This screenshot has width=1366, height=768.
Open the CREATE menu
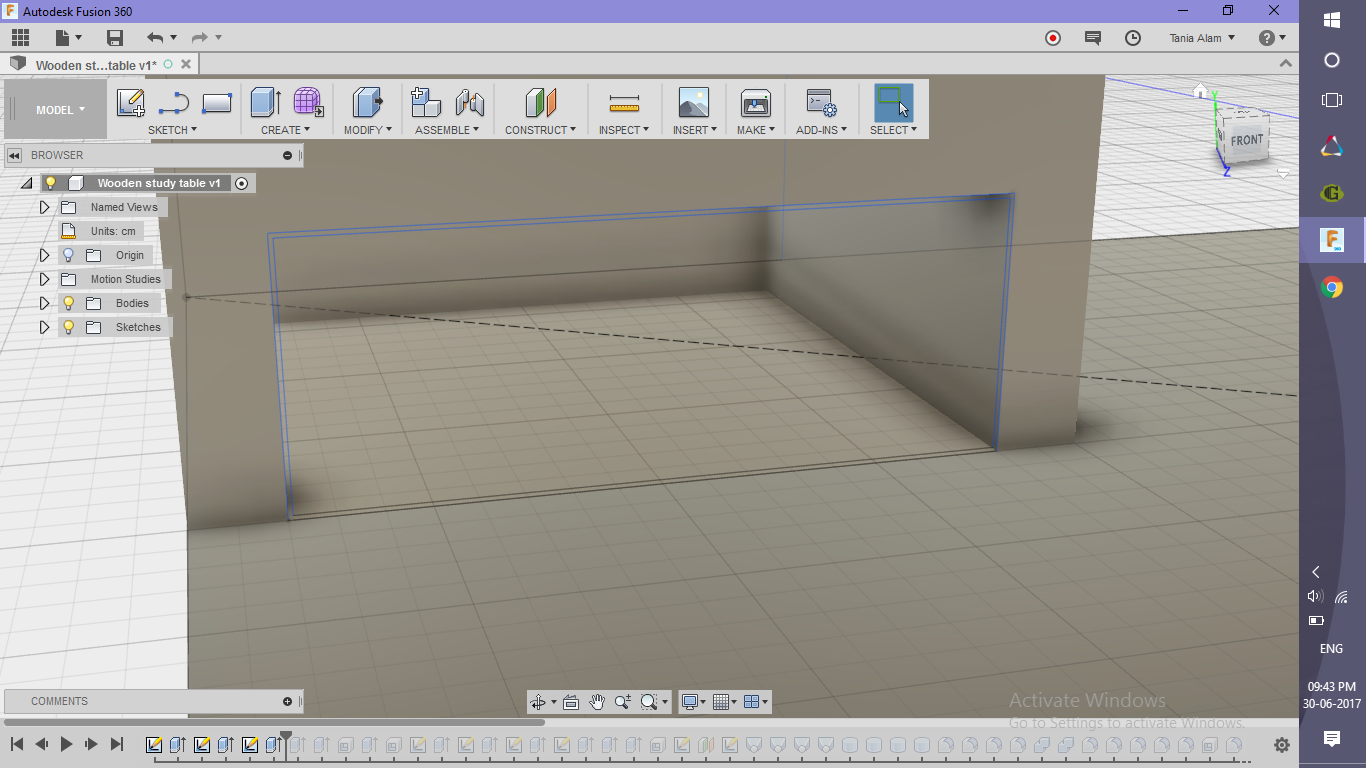pyautogui.click(x=286, y=130)
